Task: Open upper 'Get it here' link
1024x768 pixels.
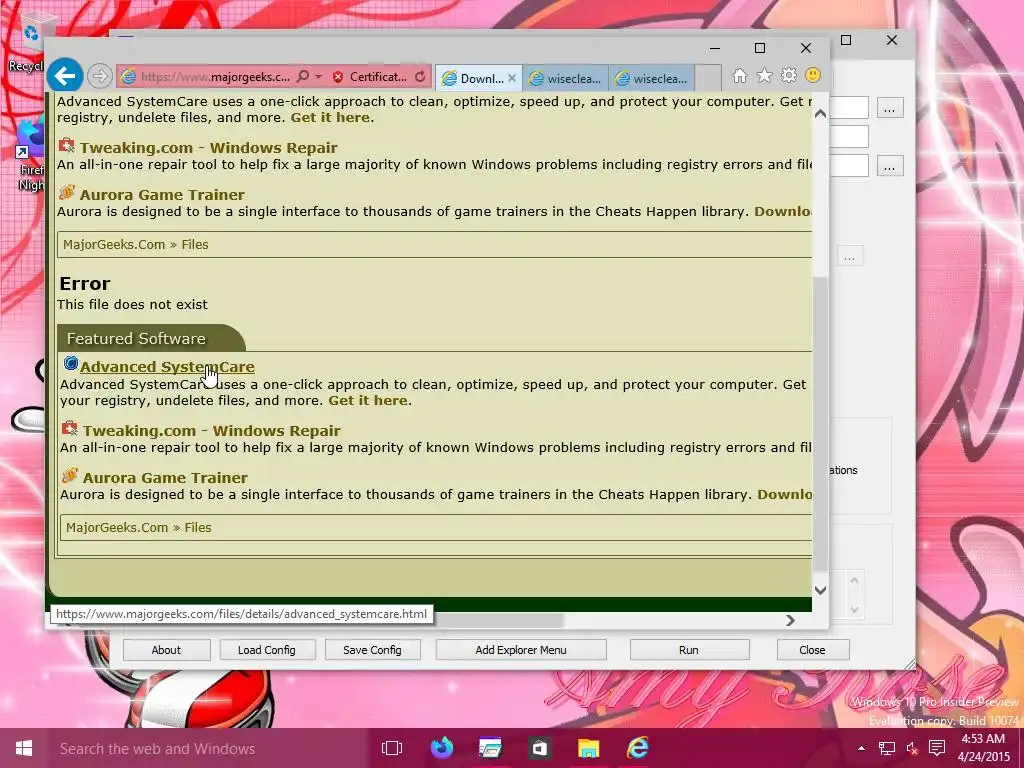Action: (x=330, y=118)
